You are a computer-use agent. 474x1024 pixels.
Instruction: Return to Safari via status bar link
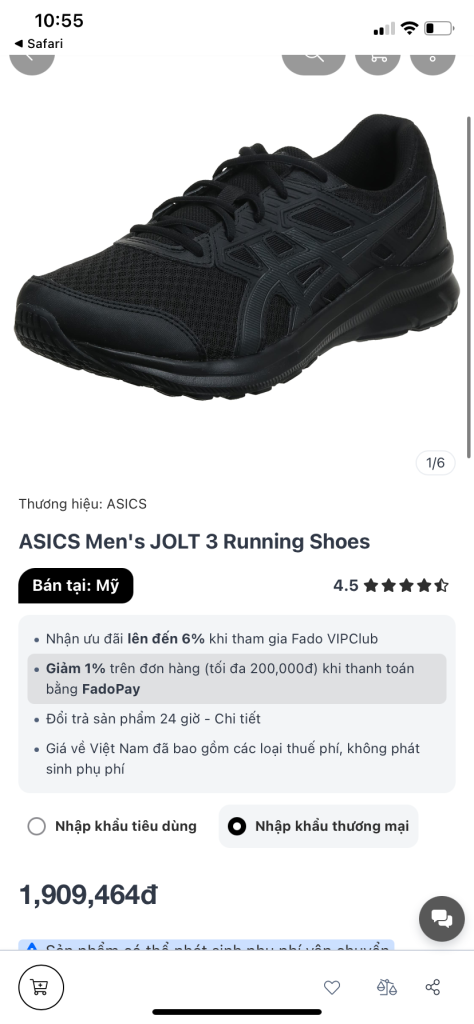[39, 44]
